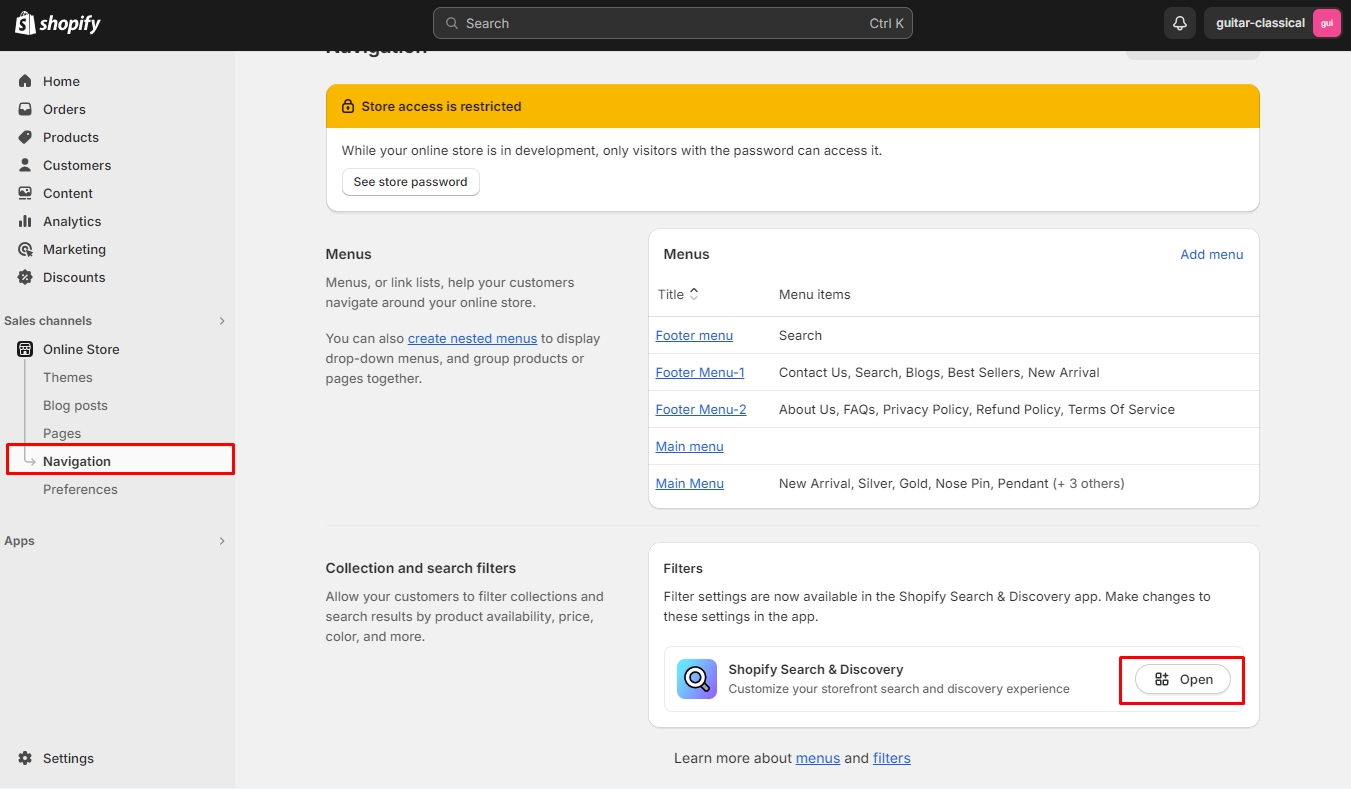Expand the Sales channels section chevron
Viewport: 1351px width, 789px height.
pyautogui.click(x=222, y=321)
